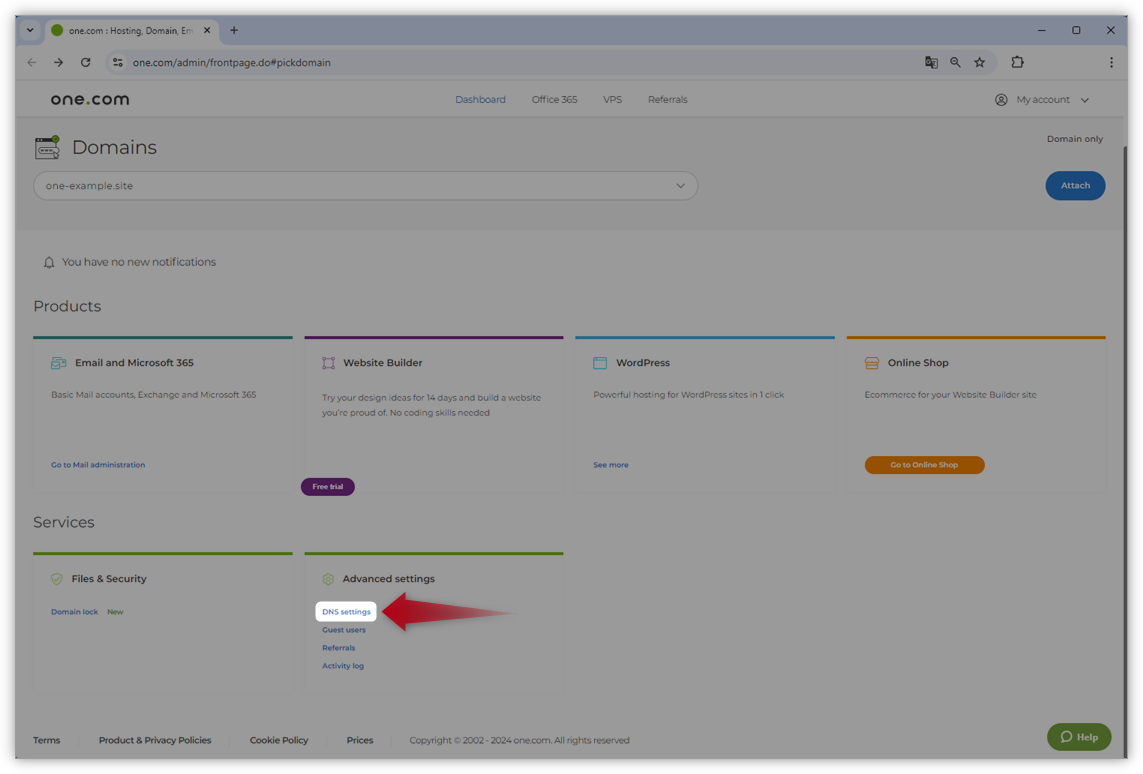Image resolution: width=1143 pixels, height=774 pixels.
Task: Bookmark the page with the star icon
Action: (x=980, y=62)
